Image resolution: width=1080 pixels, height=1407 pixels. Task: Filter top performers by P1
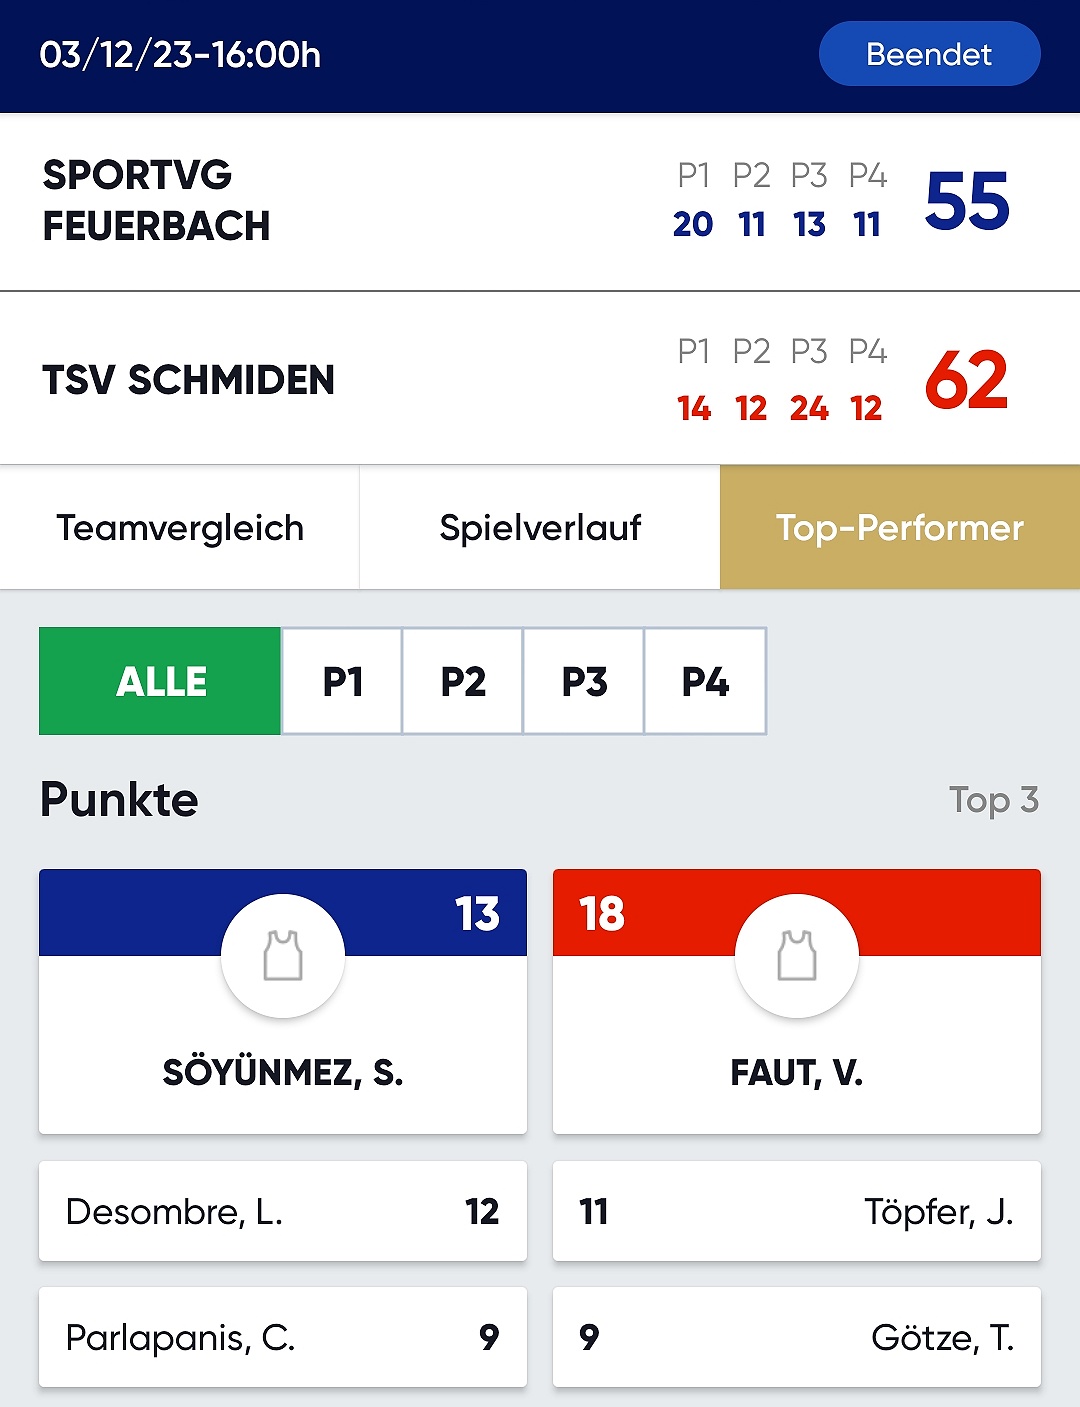342,681
